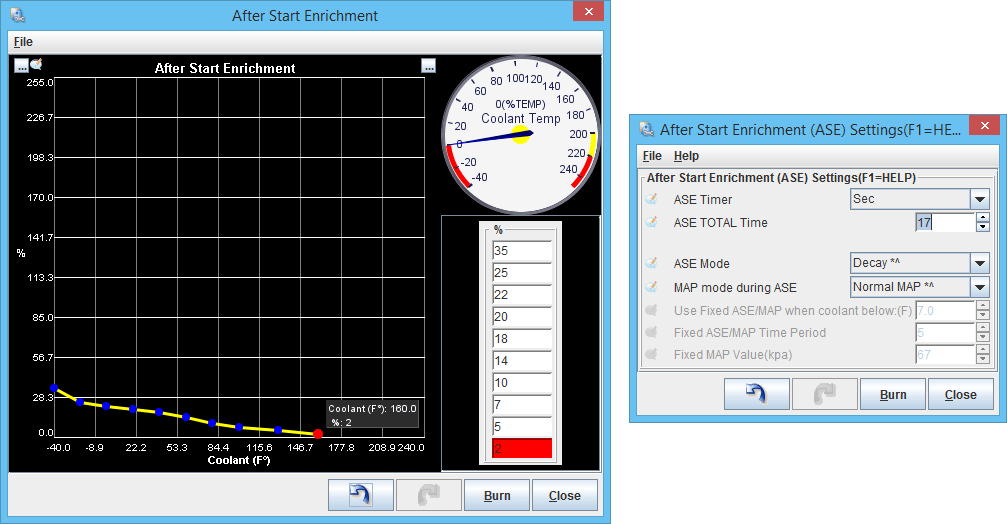This screenshot has width=1007, height=524.
Task: Close After Start Enrichment window with red X
Action: 588,11
